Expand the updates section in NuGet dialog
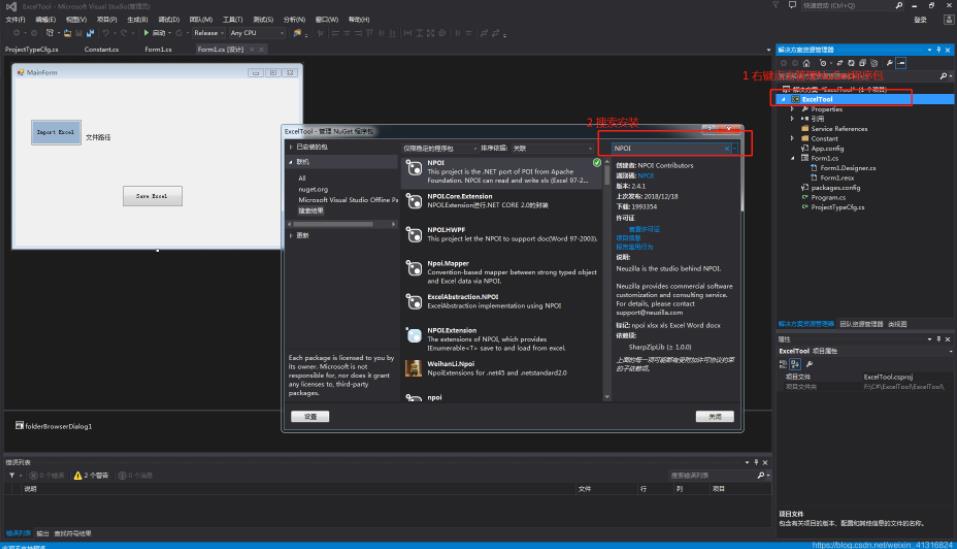Viewport: 957px width, 549px height. pyautogui.click(x=291, y=235)
